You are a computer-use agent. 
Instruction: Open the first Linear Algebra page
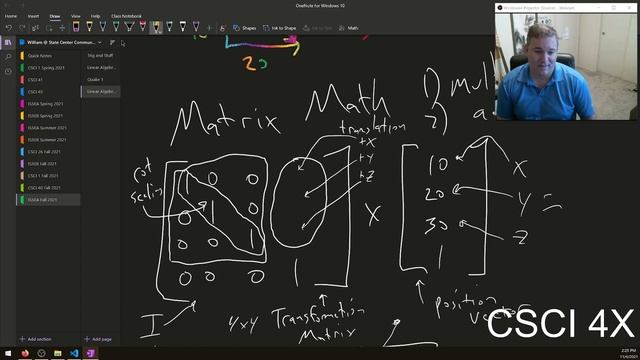click(x=101, y=68)
